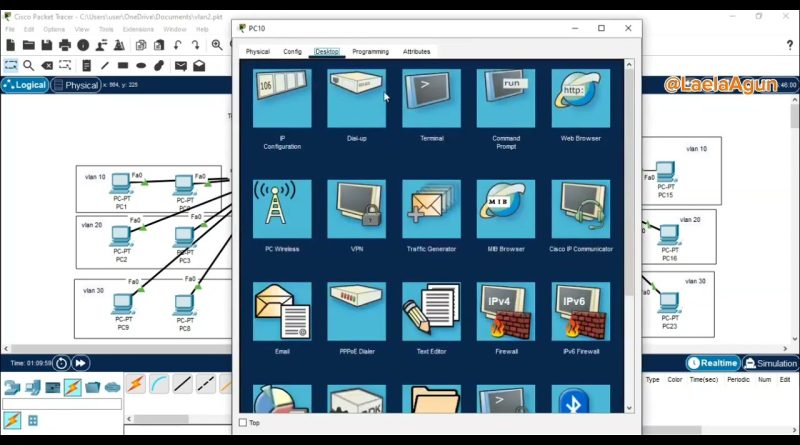This screenshot has width=800, height=445.
Task: Click the workspace horizontal scrollbar left arrow
Action: pyautogui.click(x=6, y=349)
